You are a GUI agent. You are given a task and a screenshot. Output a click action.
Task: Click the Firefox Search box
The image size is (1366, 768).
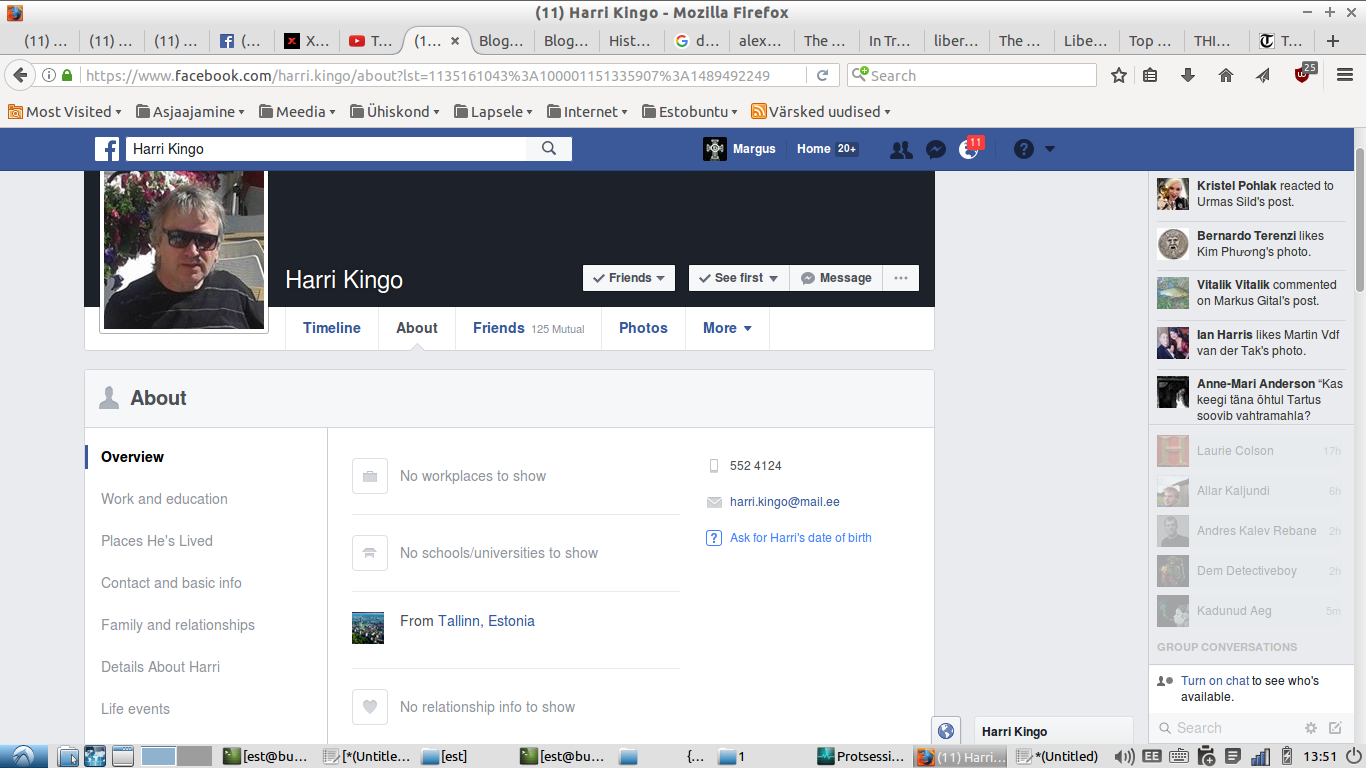972,75
